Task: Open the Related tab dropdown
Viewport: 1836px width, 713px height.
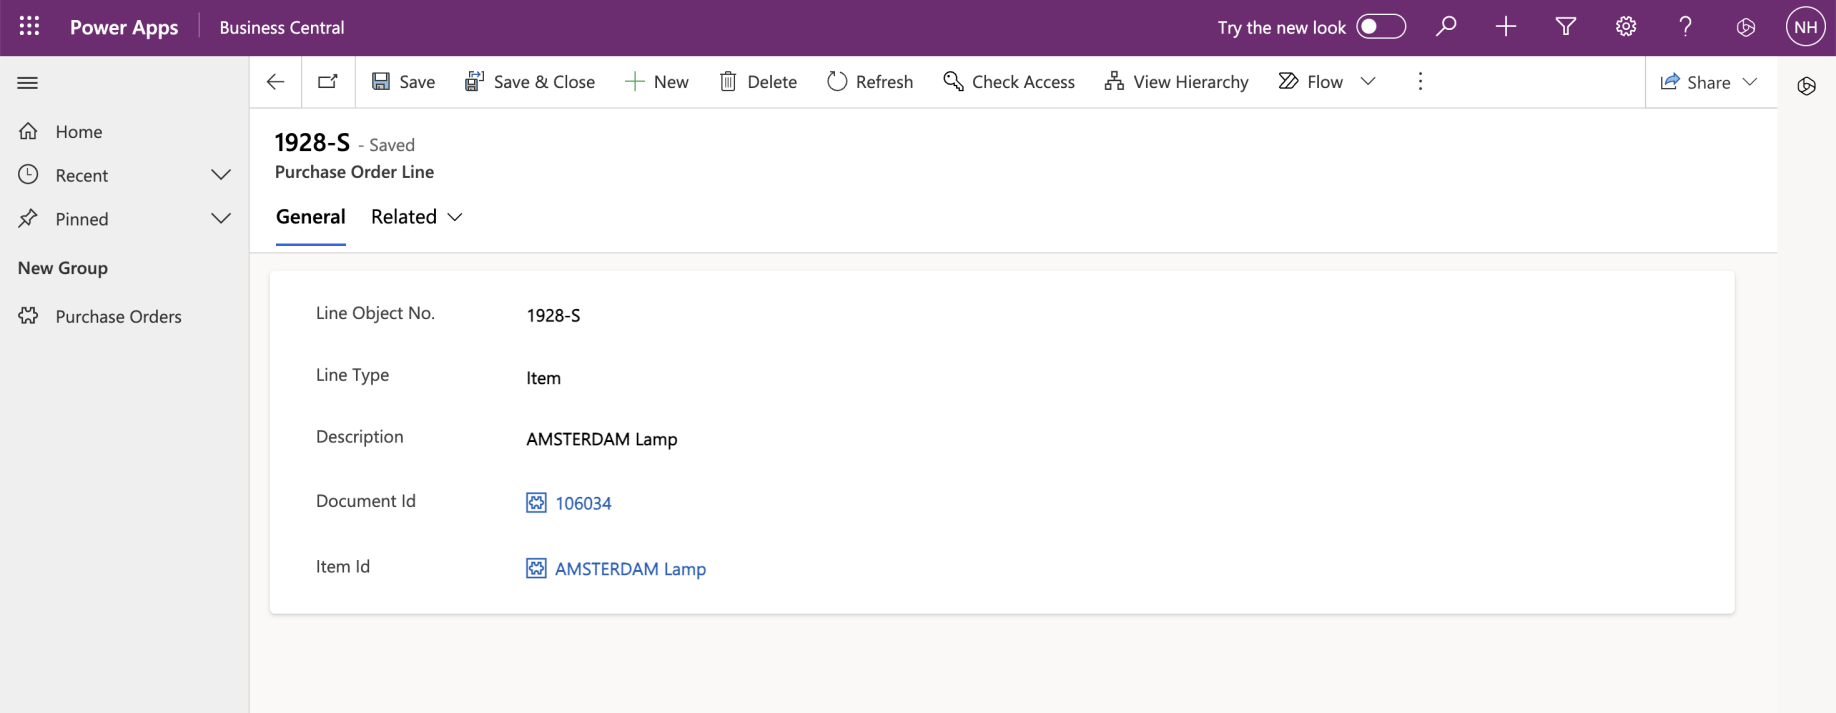Action: pyautogui.click(x=417, y=217)
